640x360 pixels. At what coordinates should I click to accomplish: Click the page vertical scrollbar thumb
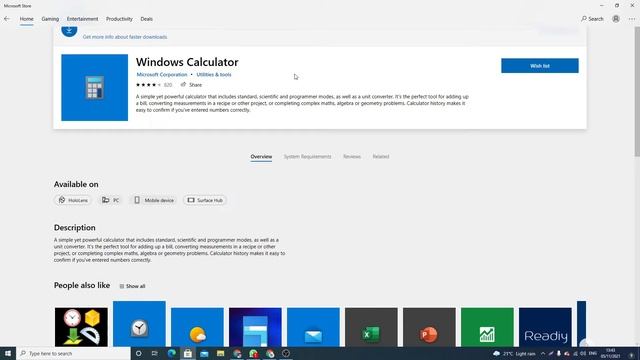(x=637, y=91)
